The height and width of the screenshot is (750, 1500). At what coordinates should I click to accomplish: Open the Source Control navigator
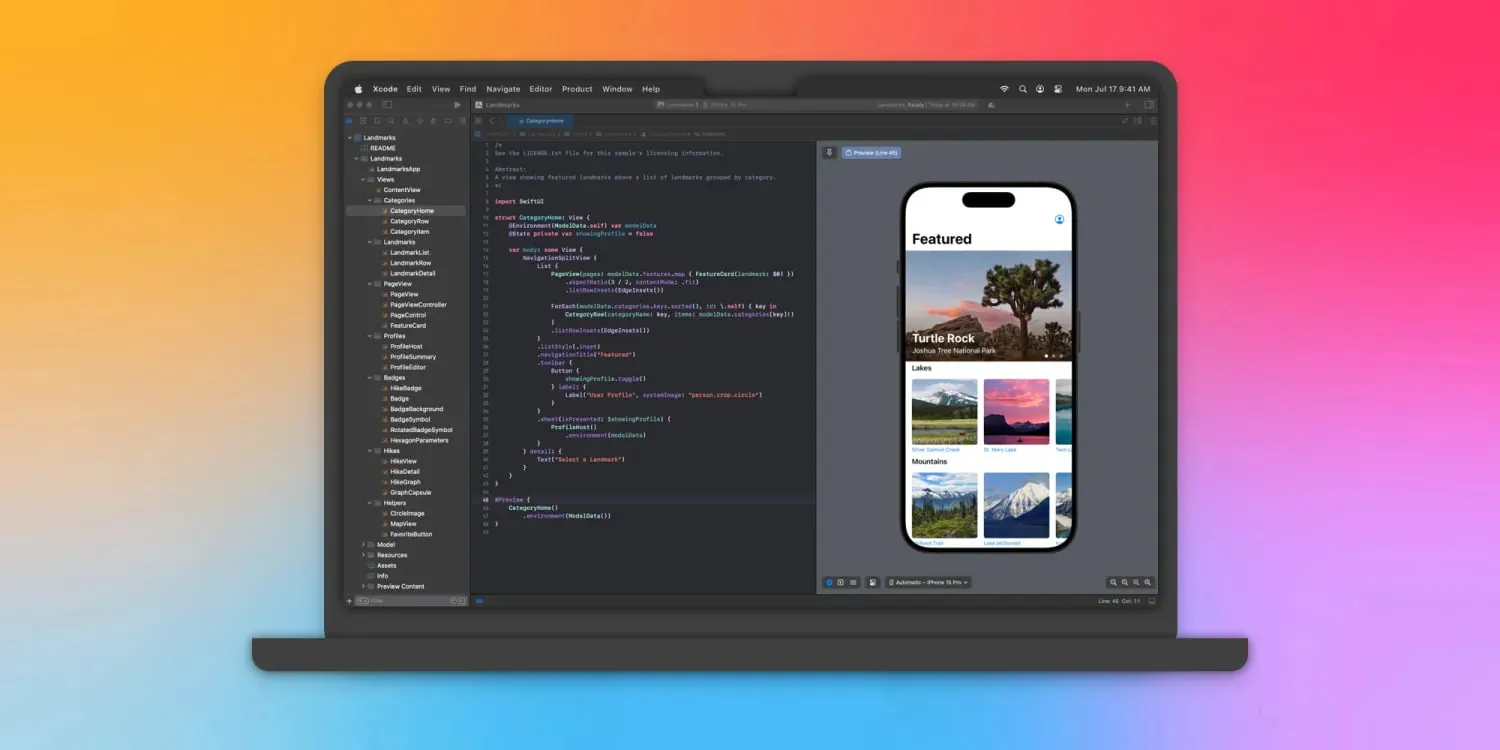click(x=362, y=121)
